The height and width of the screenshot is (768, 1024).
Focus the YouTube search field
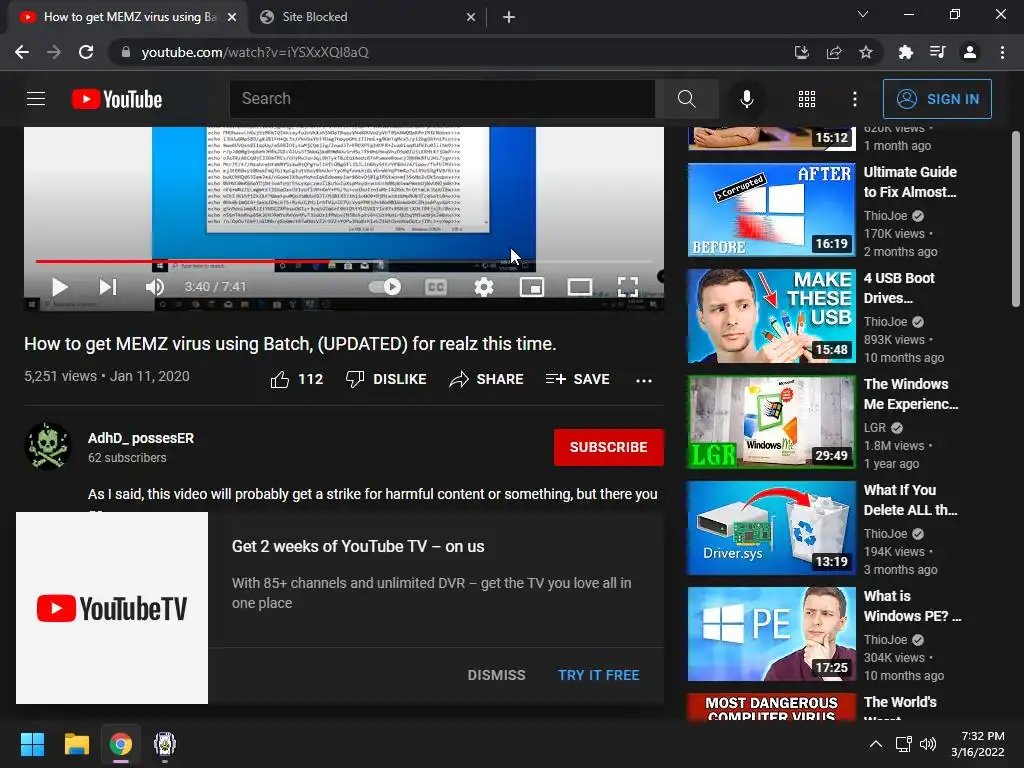tap(442, 99)
